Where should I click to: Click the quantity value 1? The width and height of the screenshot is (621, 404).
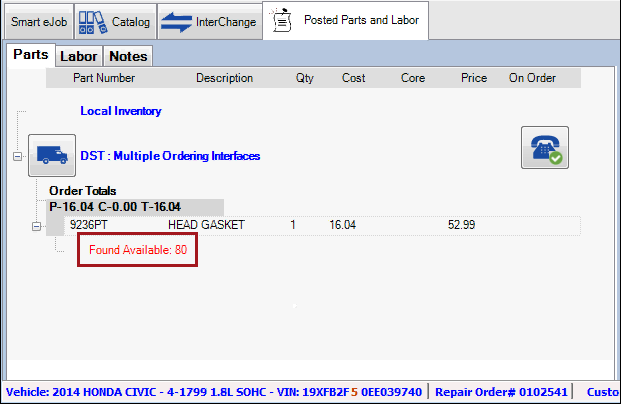tap(293, 225)
